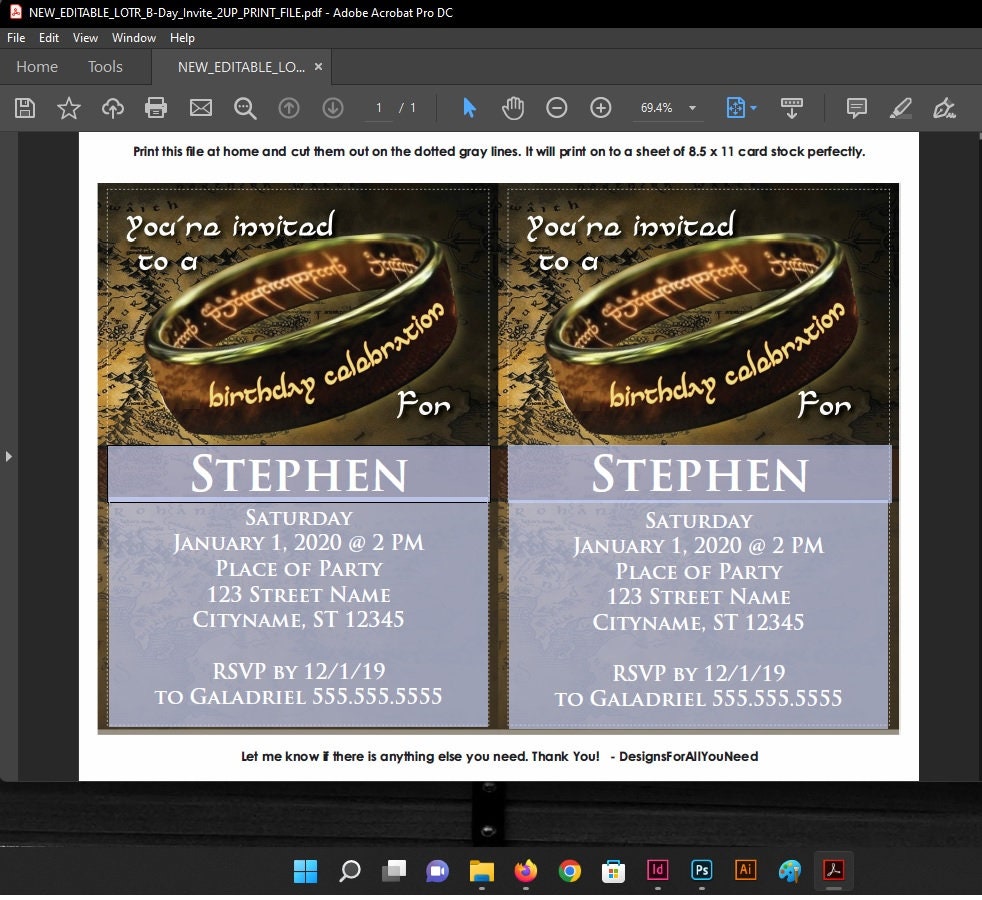Email the PDF document

[x=200, y=108]
